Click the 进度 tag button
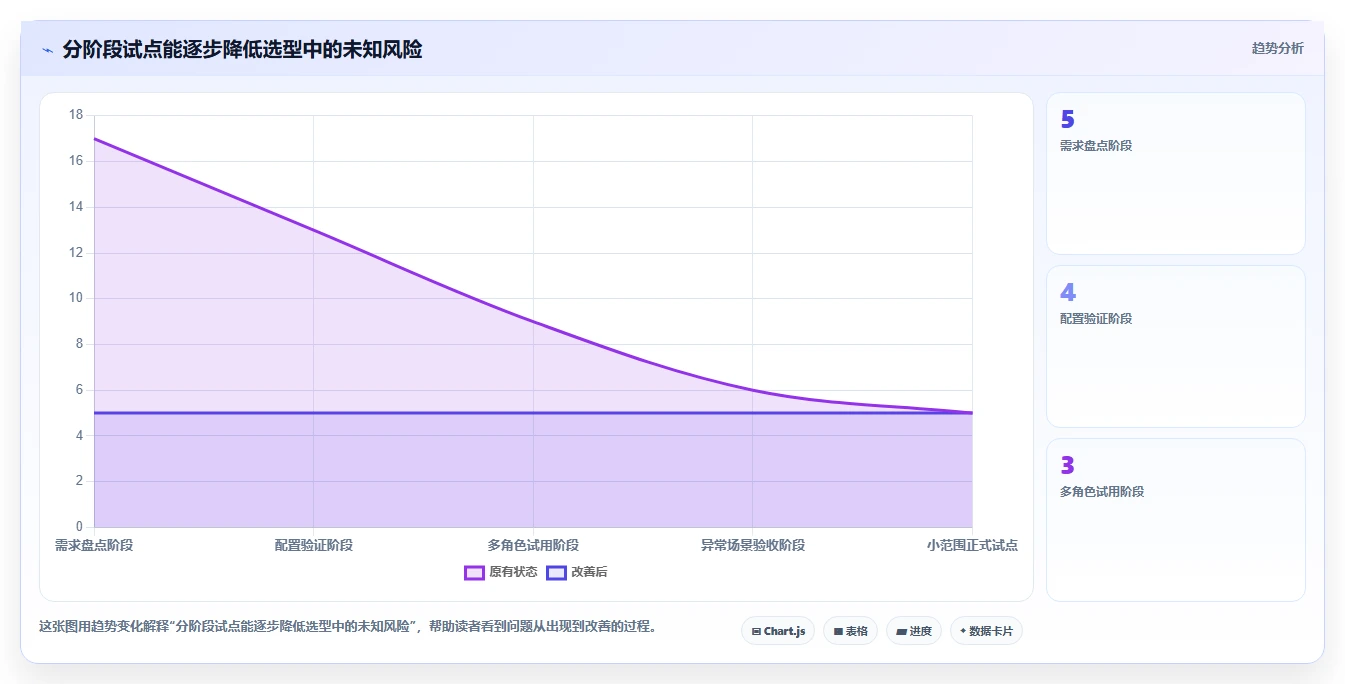Image resolution: width=1345 pixels, height=684 pixels. coord(914,631)
